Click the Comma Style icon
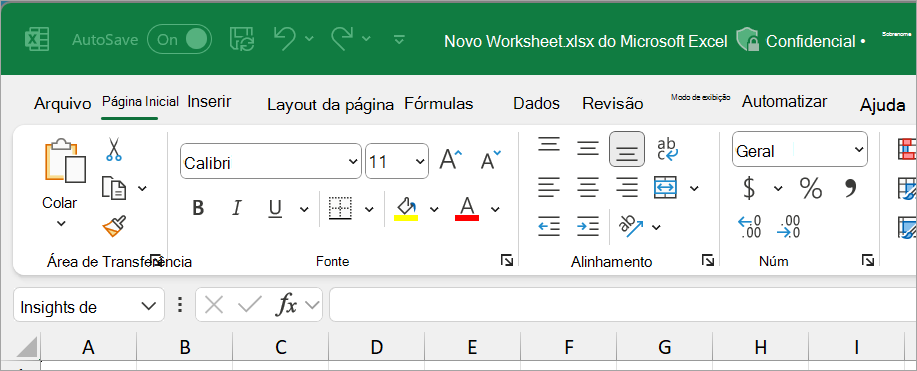Screen dimensions: 917x371 coord(851,187)
